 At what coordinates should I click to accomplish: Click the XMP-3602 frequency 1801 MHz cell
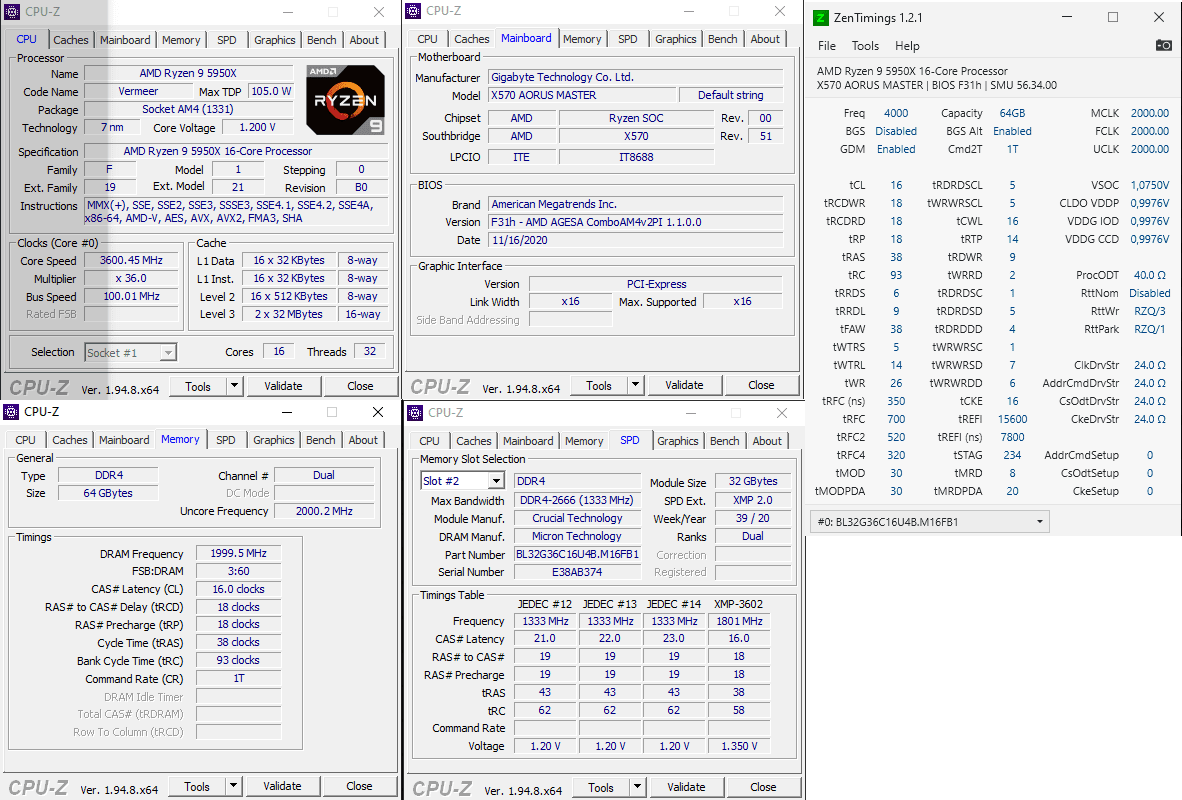tap(739, 621)
